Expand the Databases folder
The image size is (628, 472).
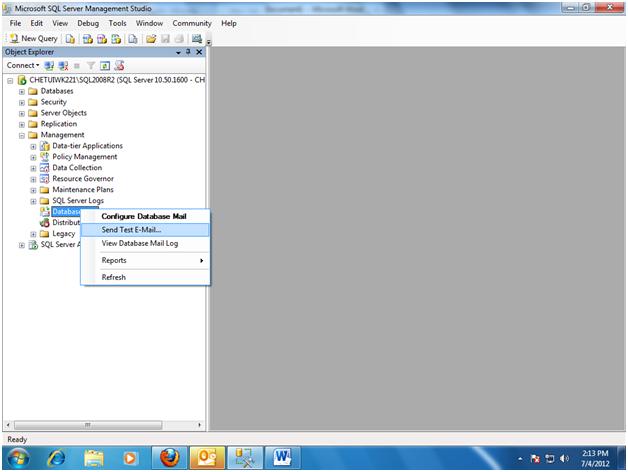(22, 92)
